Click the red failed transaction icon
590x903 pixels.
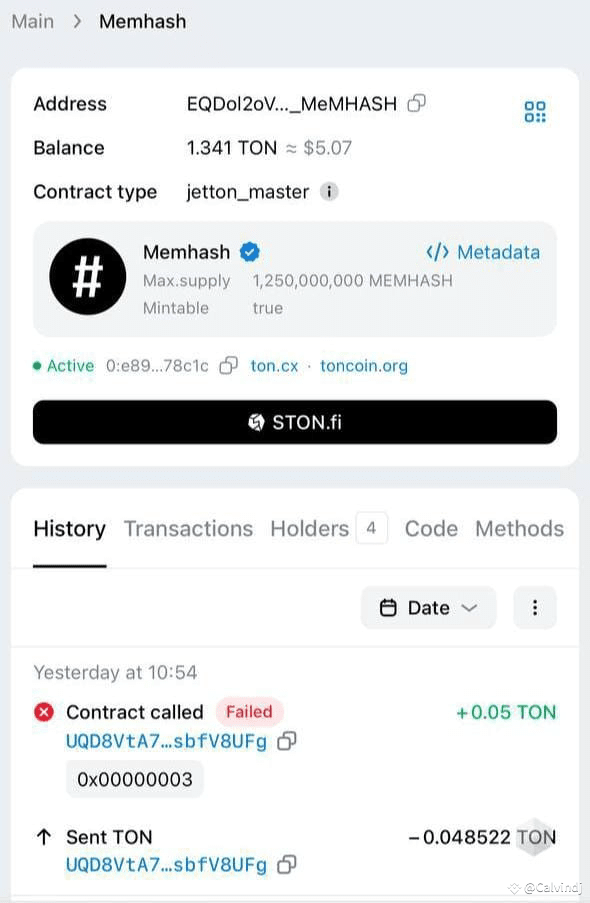(x=42, y=712)
